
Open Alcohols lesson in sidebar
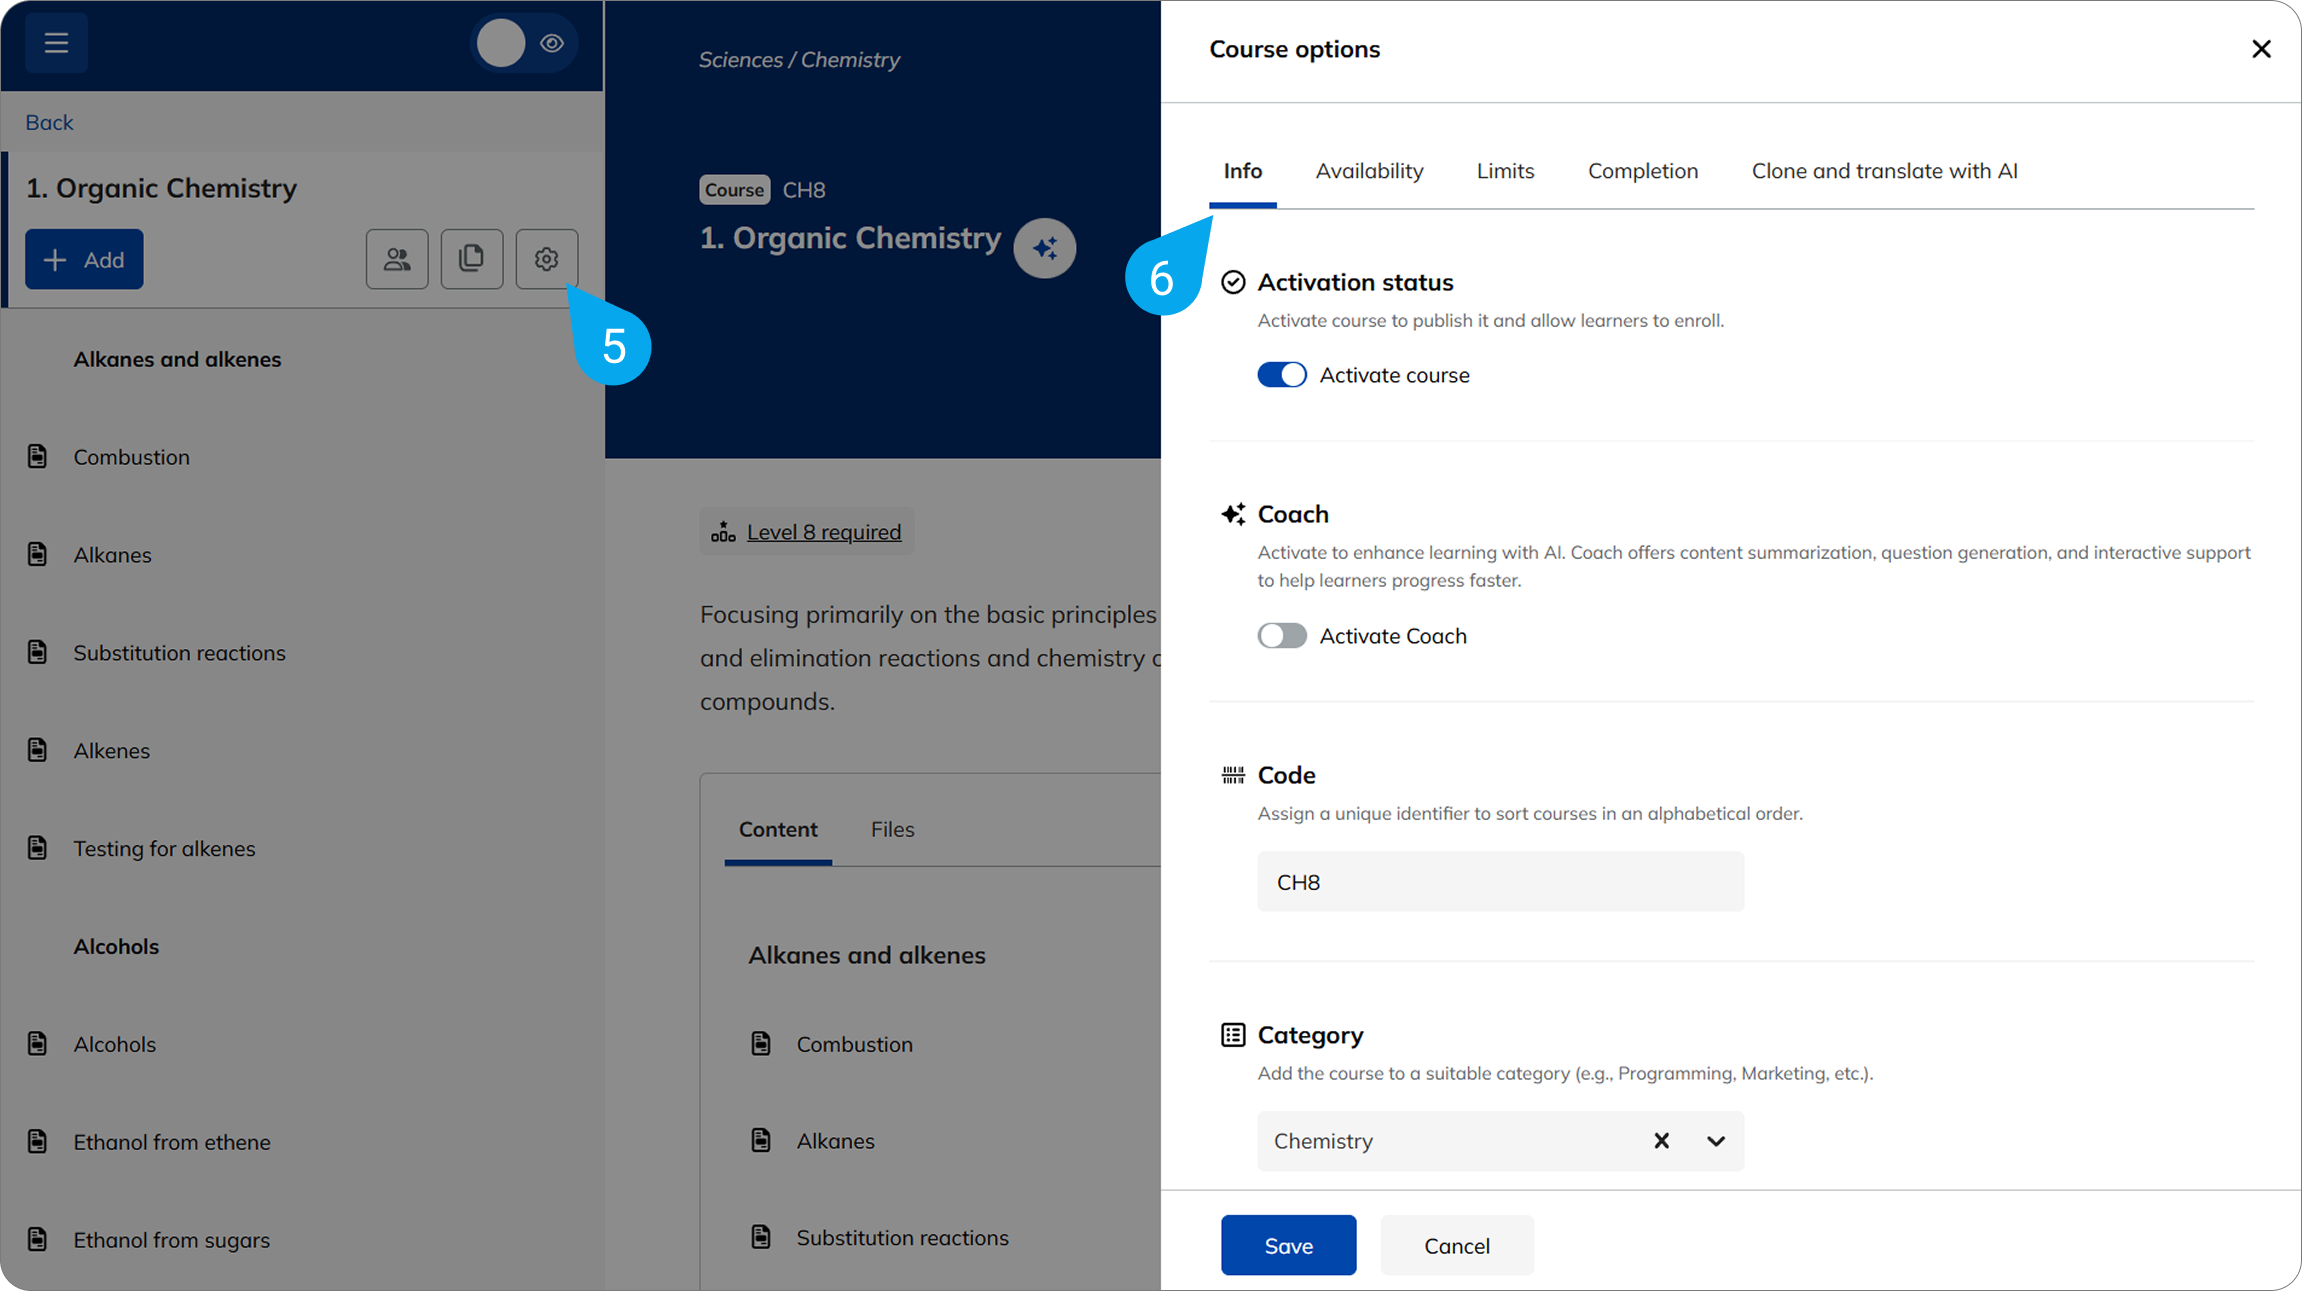(114, 1044)
